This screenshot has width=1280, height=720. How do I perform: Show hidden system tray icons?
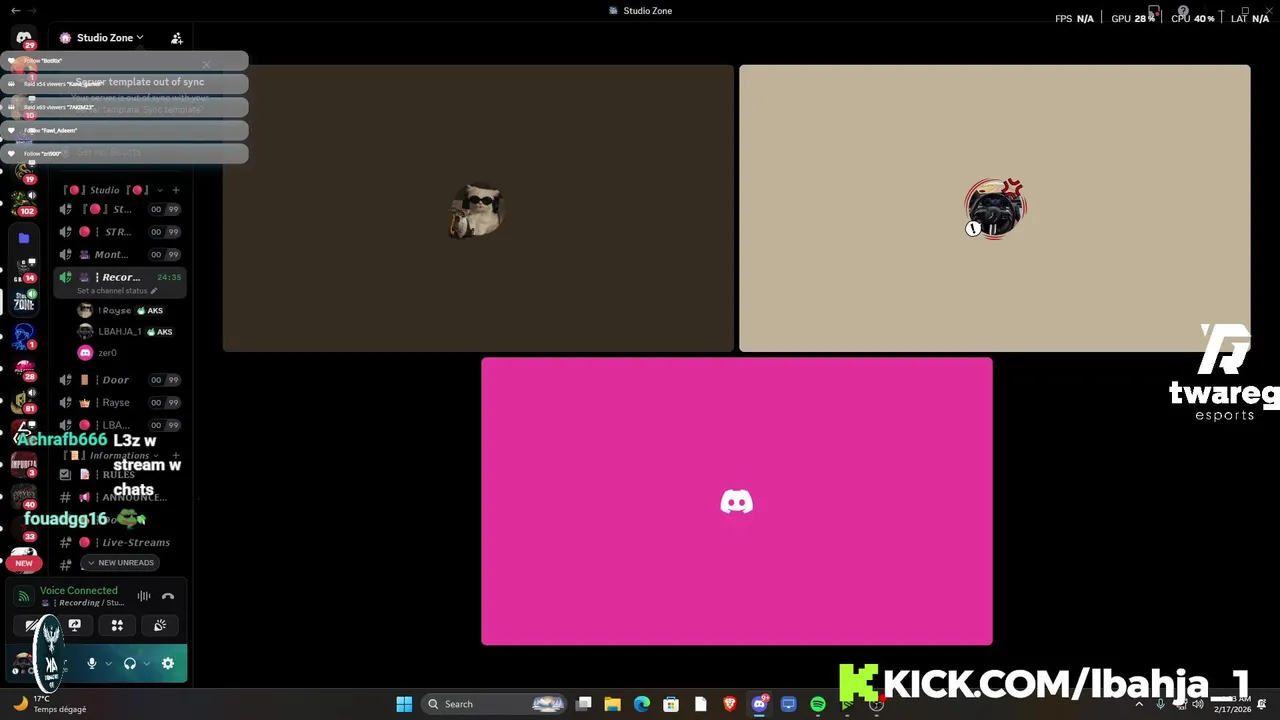pos(1139,704)
